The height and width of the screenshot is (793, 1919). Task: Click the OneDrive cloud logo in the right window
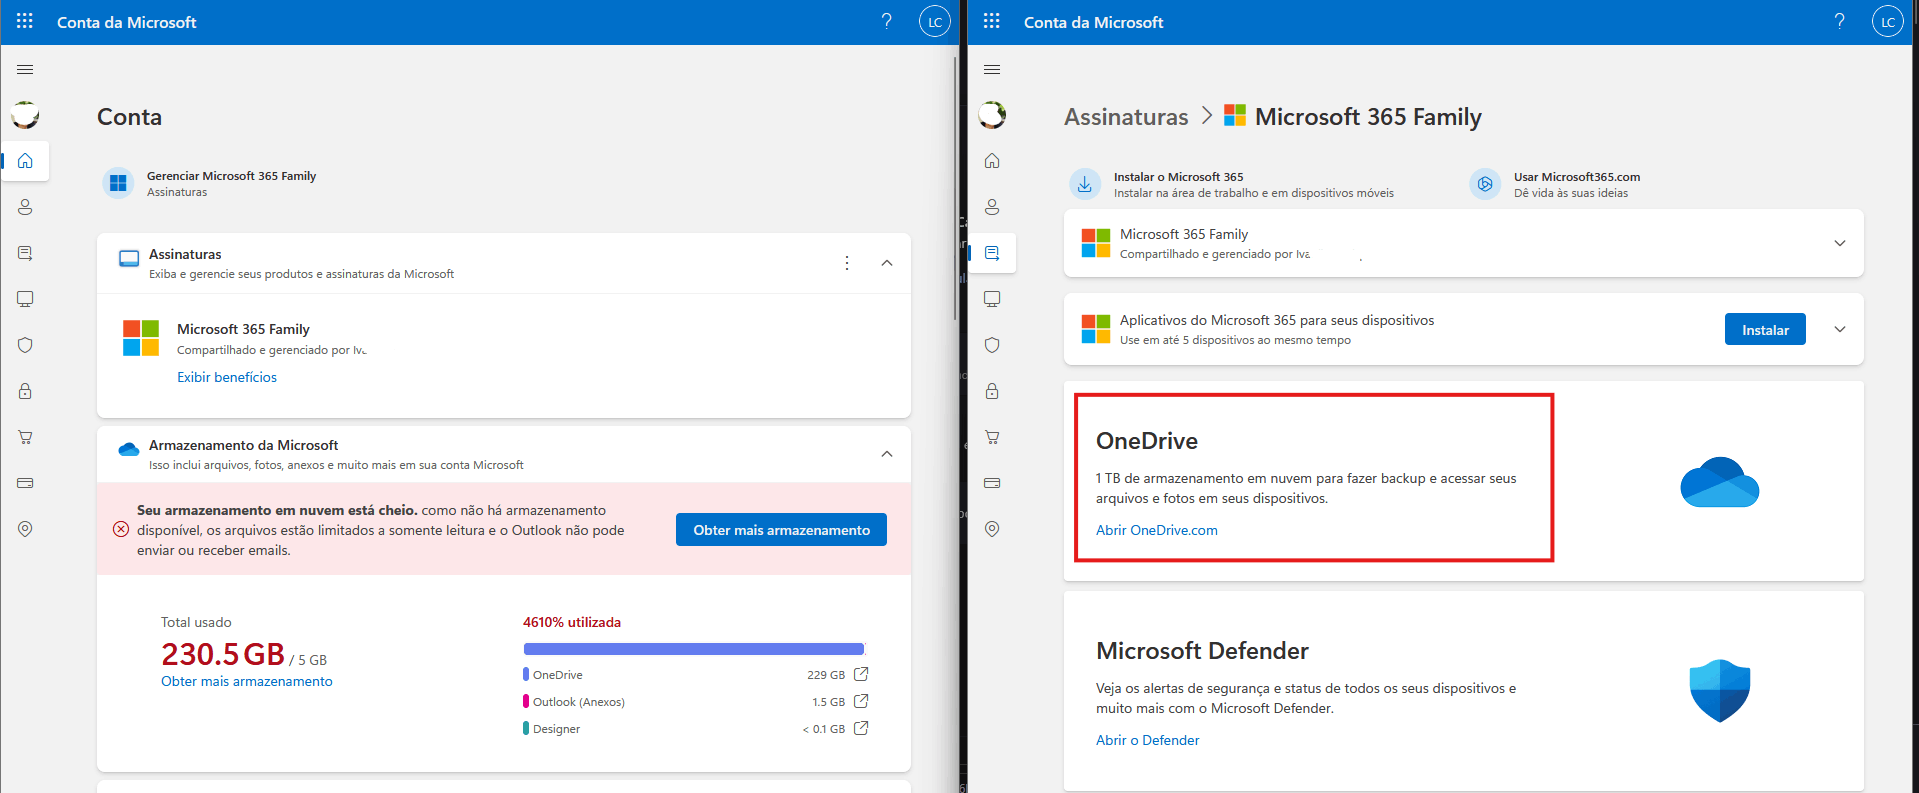click(1720, 482)
